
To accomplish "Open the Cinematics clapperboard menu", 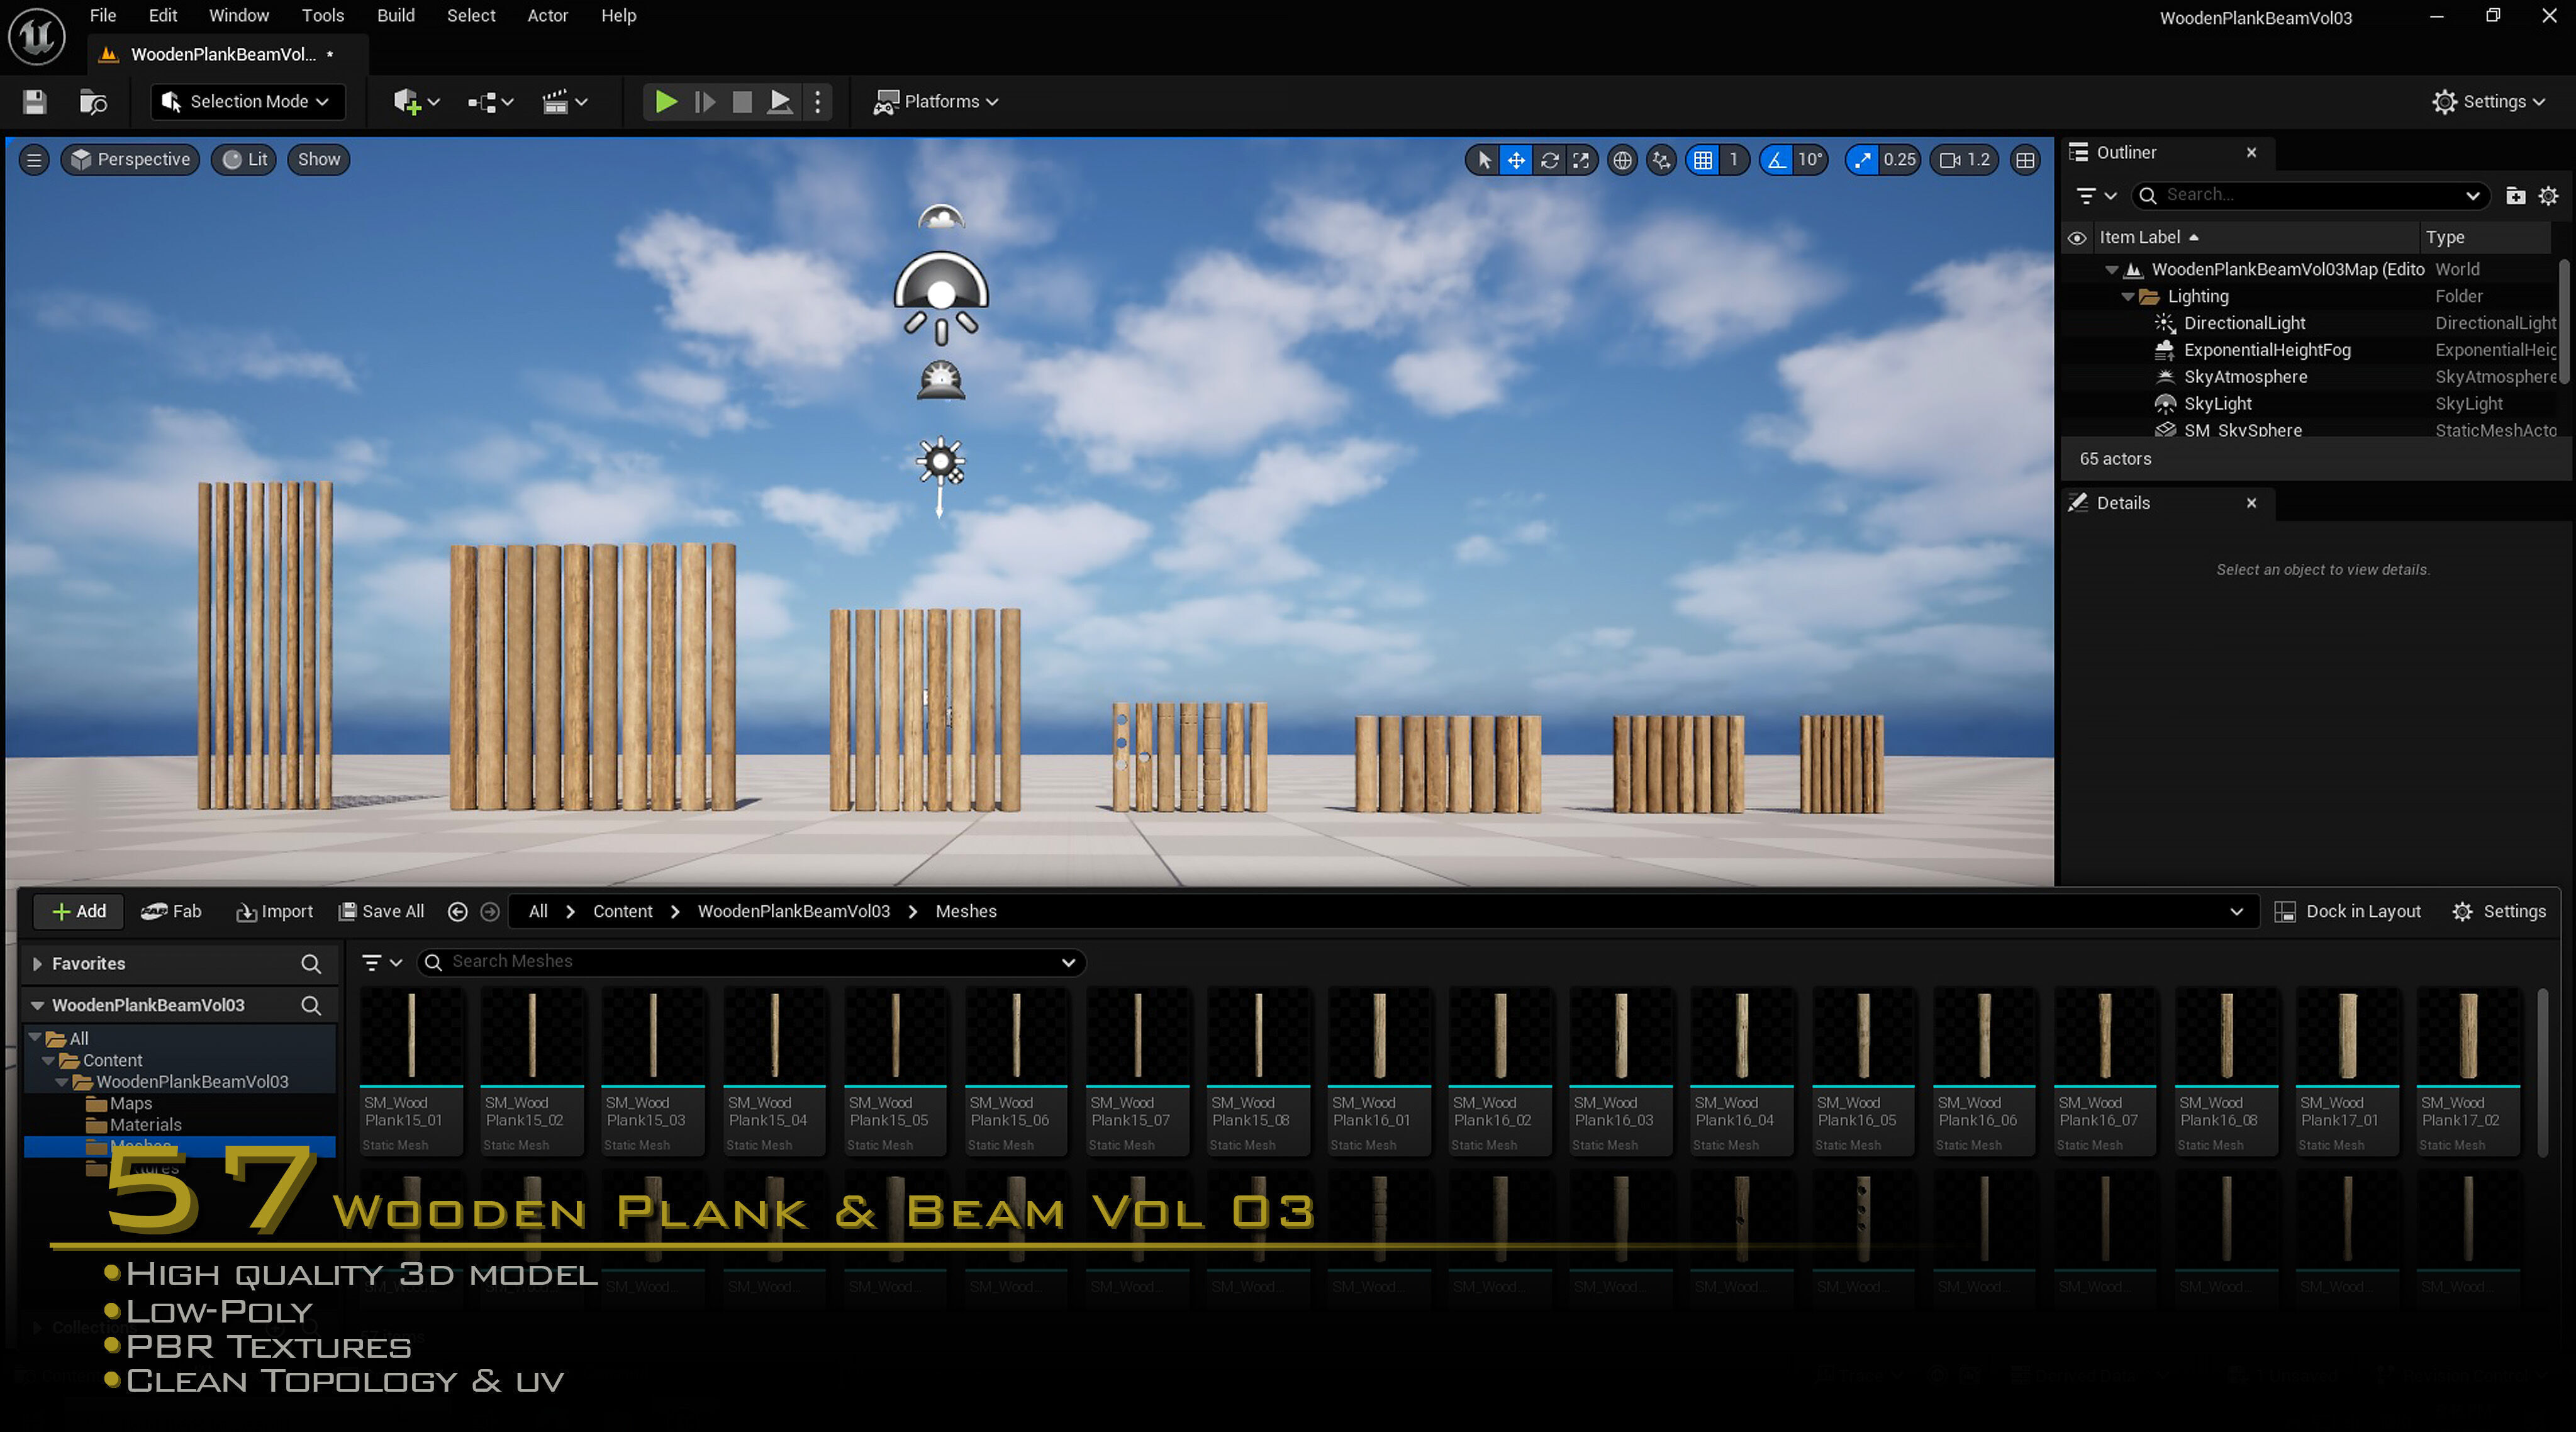I will pyautogui.click(x=564, y=101).
